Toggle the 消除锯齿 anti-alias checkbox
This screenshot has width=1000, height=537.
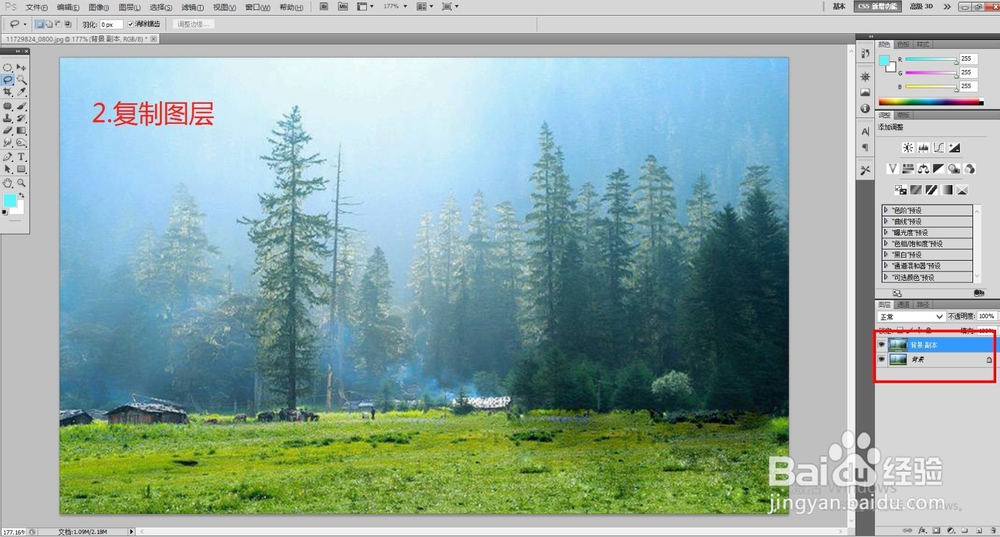coord(131,24)
